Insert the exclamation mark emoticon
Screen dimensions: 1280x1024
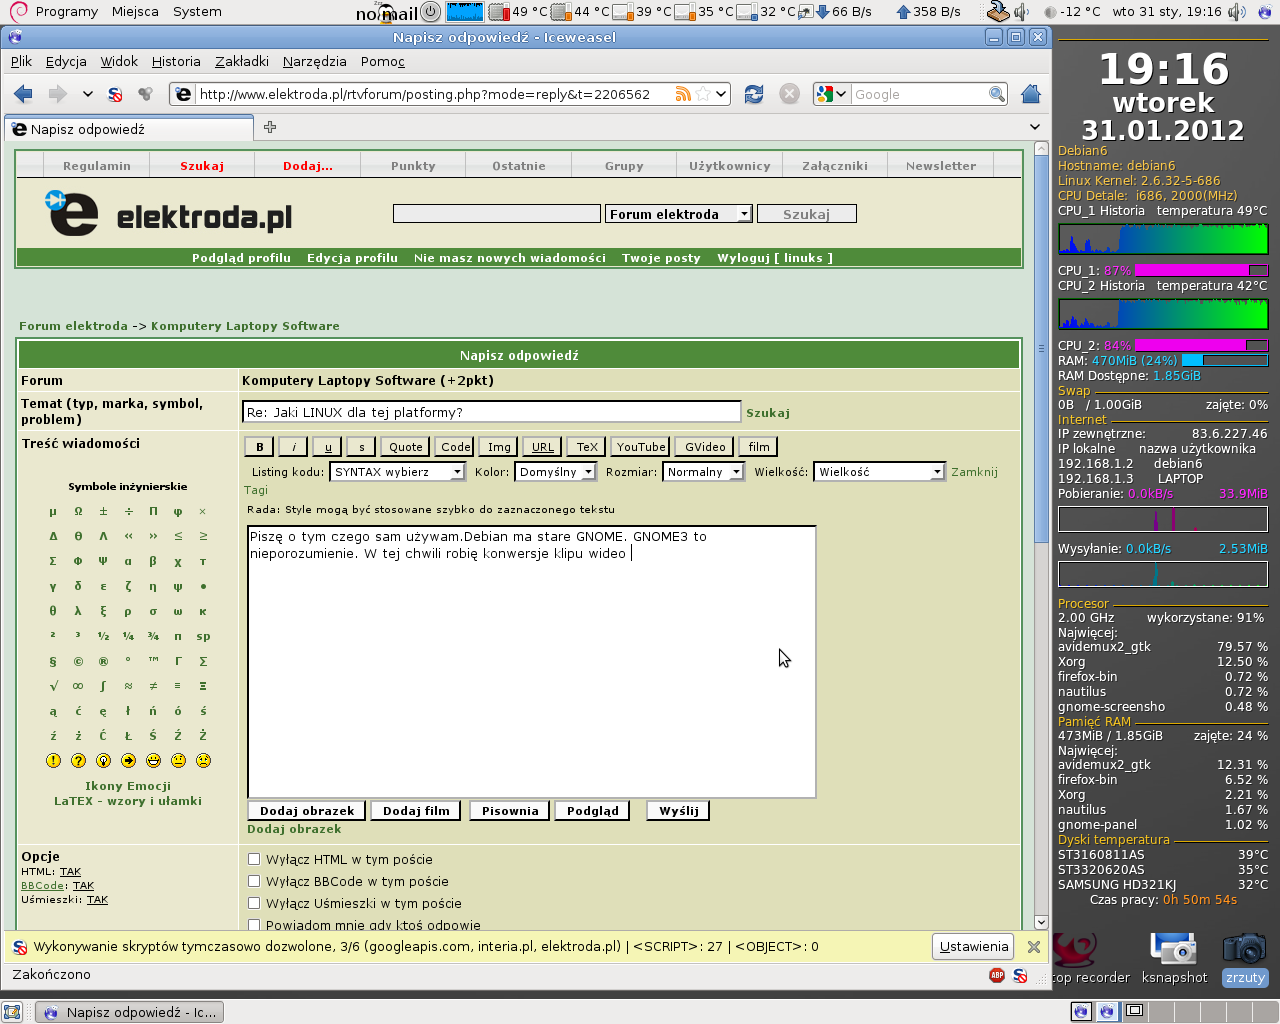53,761
